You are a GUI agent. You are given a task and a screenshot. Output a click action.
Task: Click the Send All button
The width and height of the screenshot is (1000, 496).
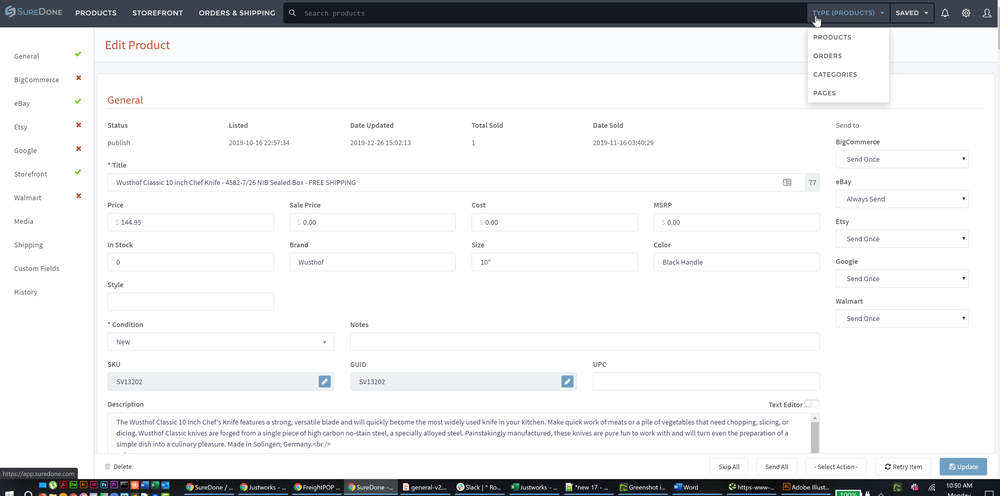coord(777,467)
